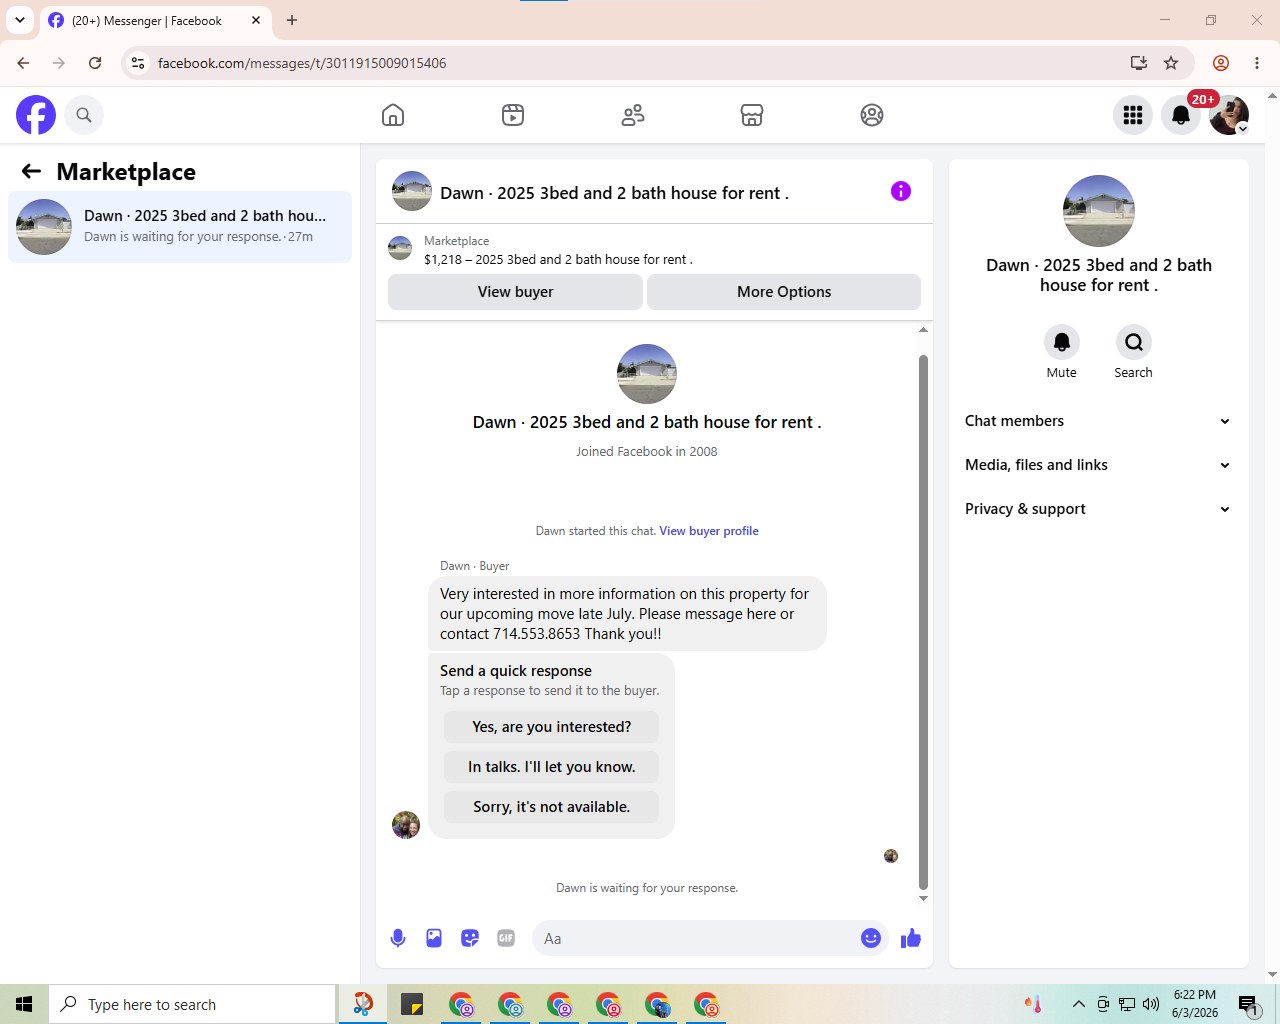Viewport: 1280px width, 1024px height.
Task: Click the install app icon in address bar
Action: coord(1138,63)
